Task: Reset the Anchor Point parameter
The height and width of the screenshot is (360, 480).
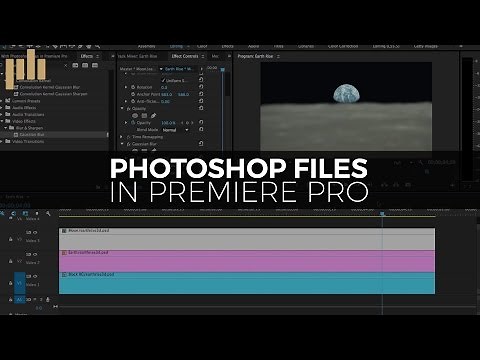Action: [201, 94]
